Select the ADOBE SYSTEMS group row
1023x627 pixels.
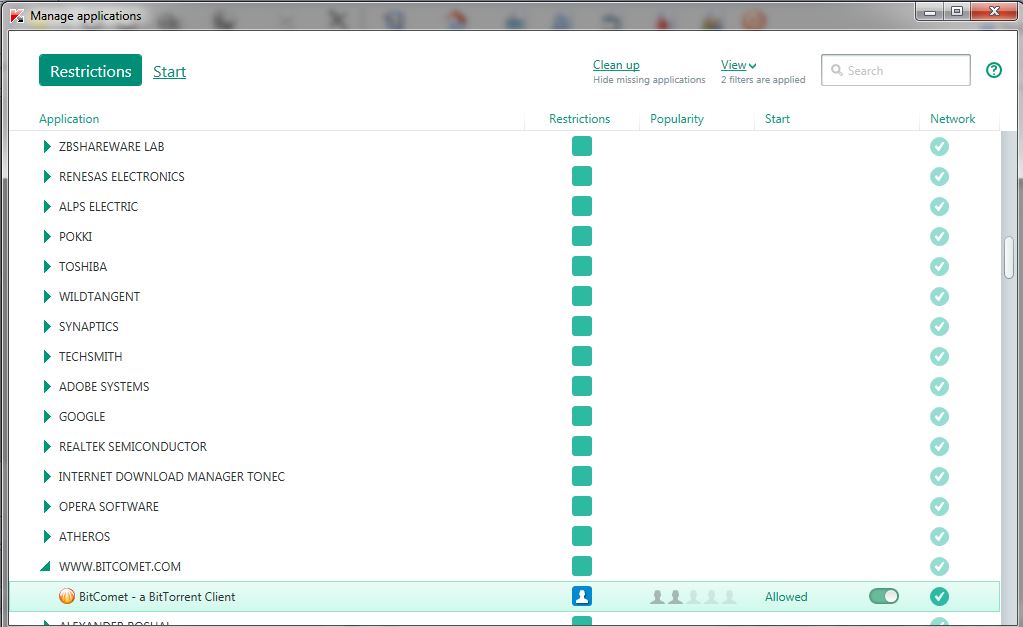pyautogui.click(x=504, y=386)
